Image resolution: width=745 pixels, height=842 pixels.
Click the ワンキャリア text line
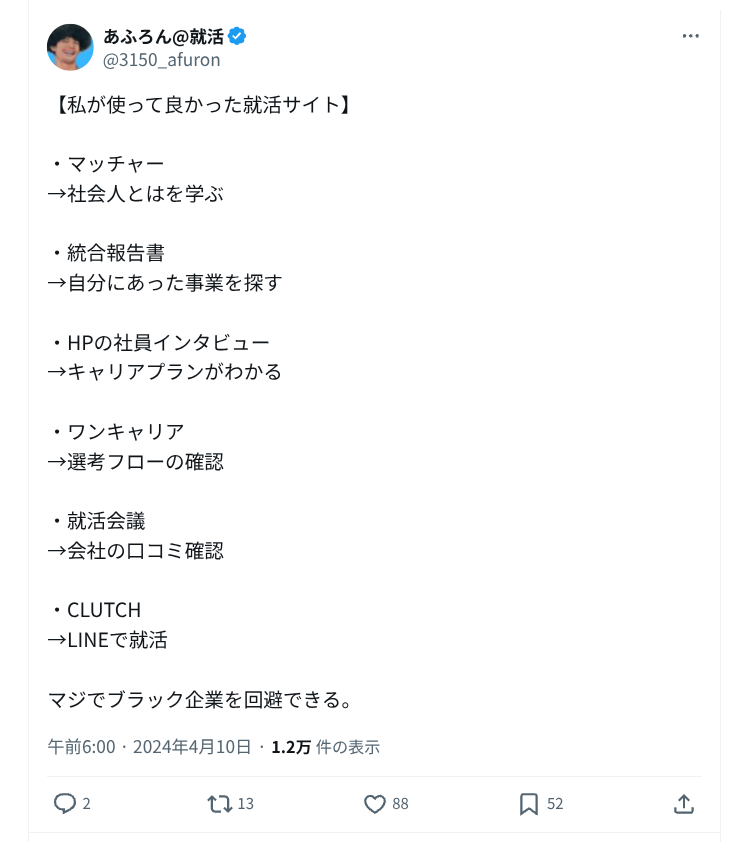(126, 432)
